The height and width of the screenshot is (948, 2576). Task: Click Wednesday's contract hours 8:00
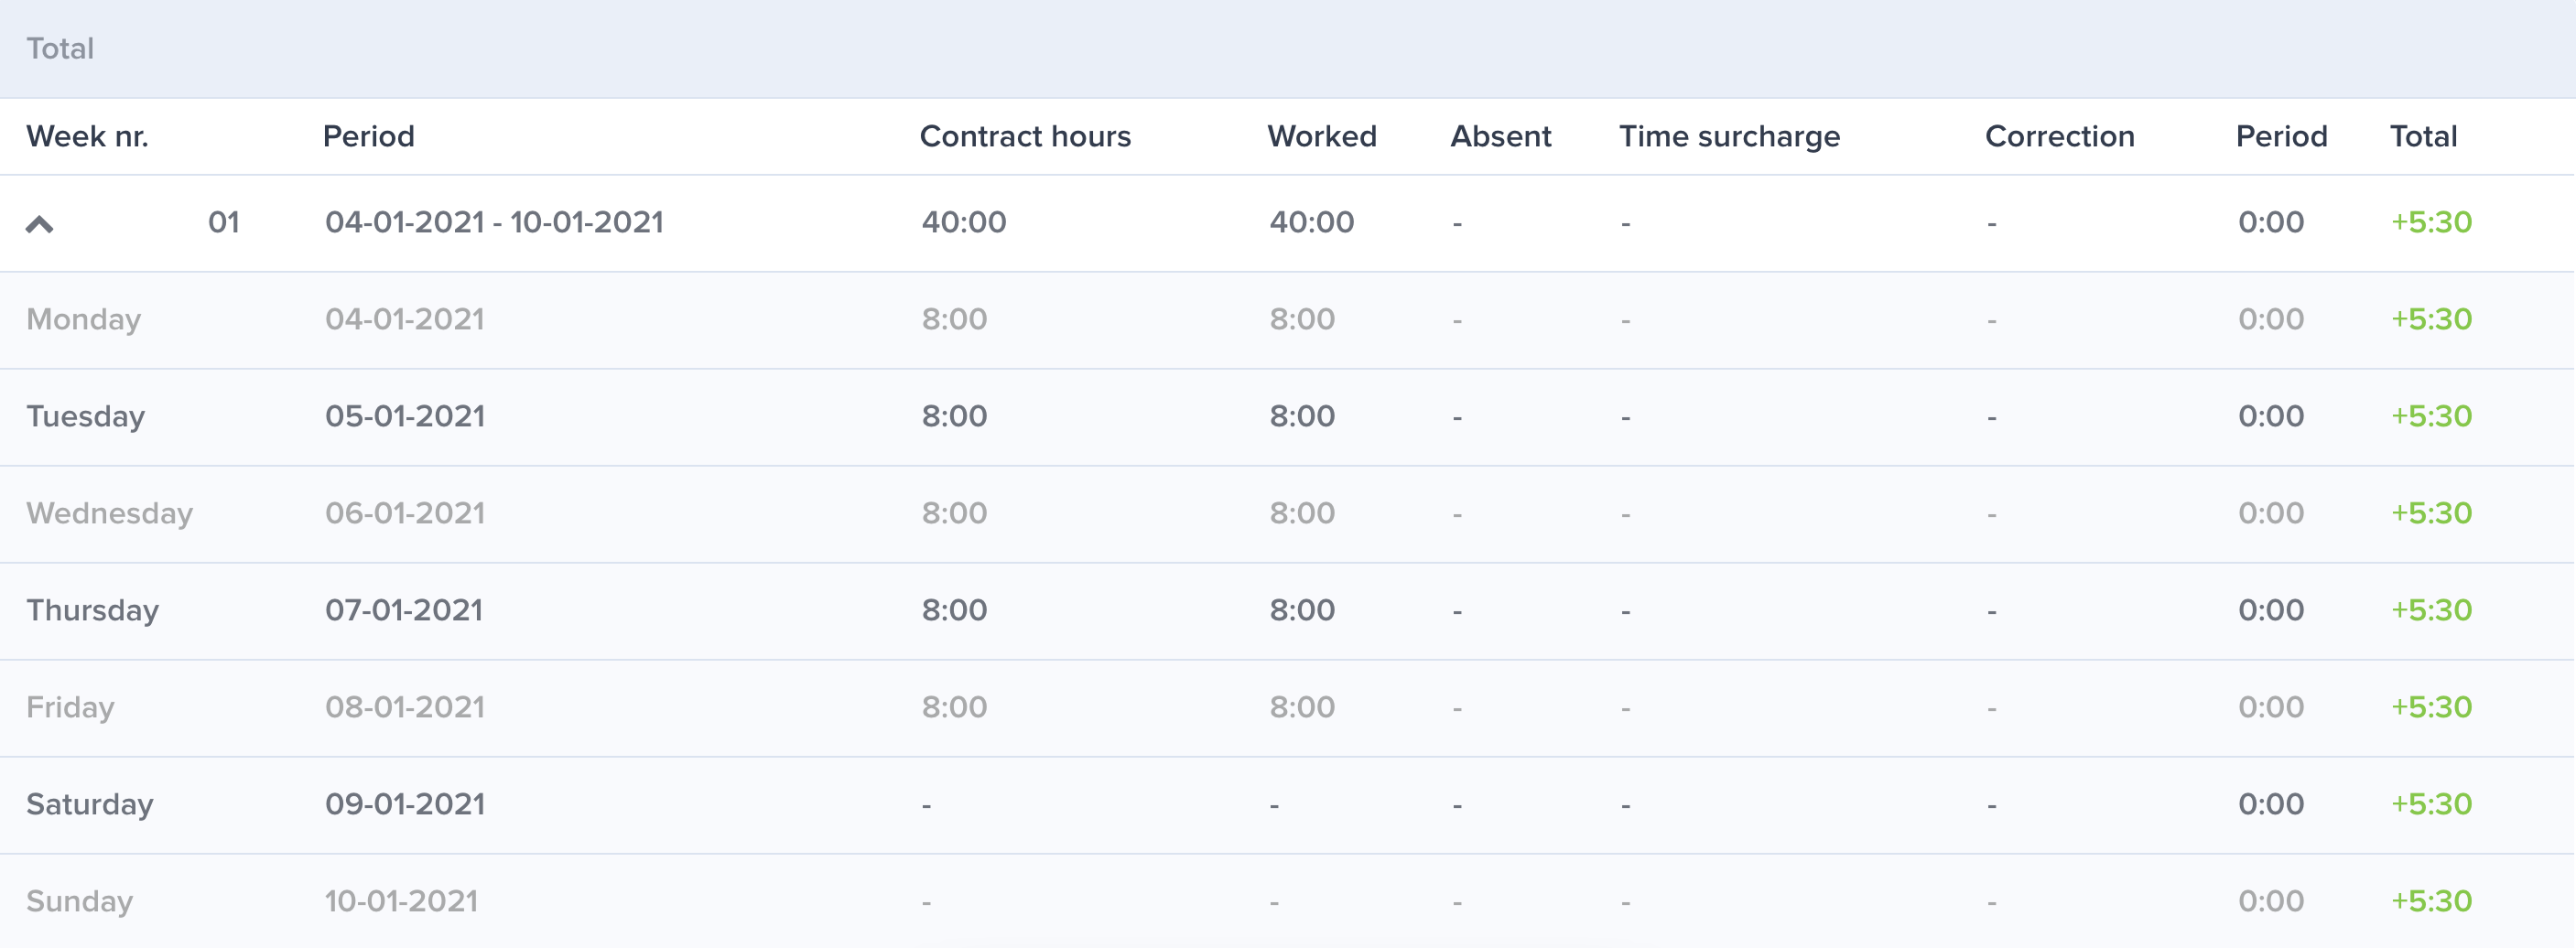coord(954,513)
